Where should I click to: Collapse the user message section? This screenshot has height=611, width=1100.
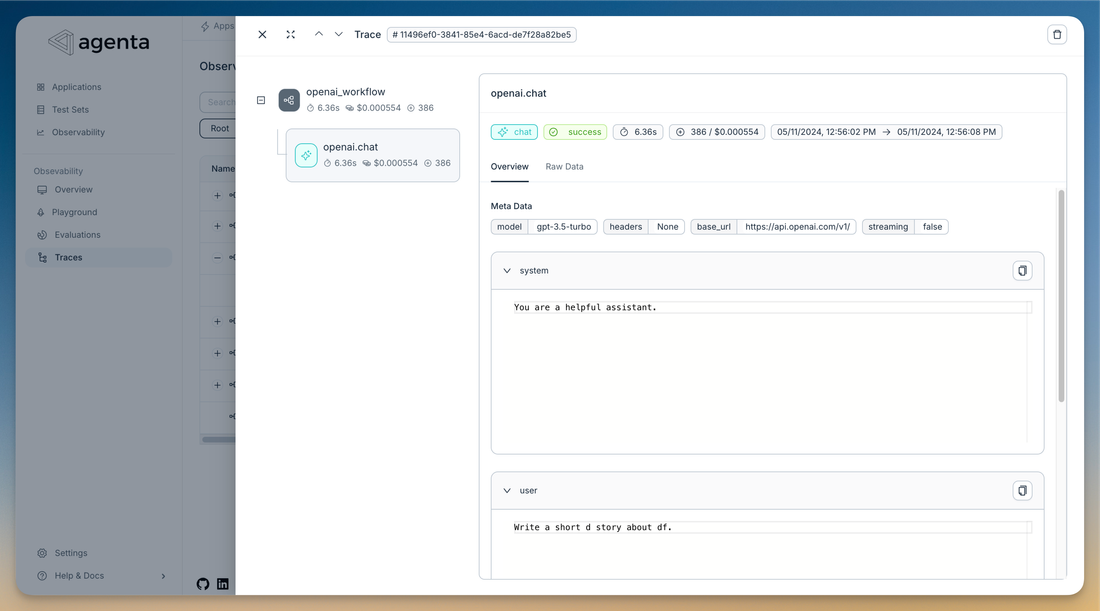click(507, 491)
